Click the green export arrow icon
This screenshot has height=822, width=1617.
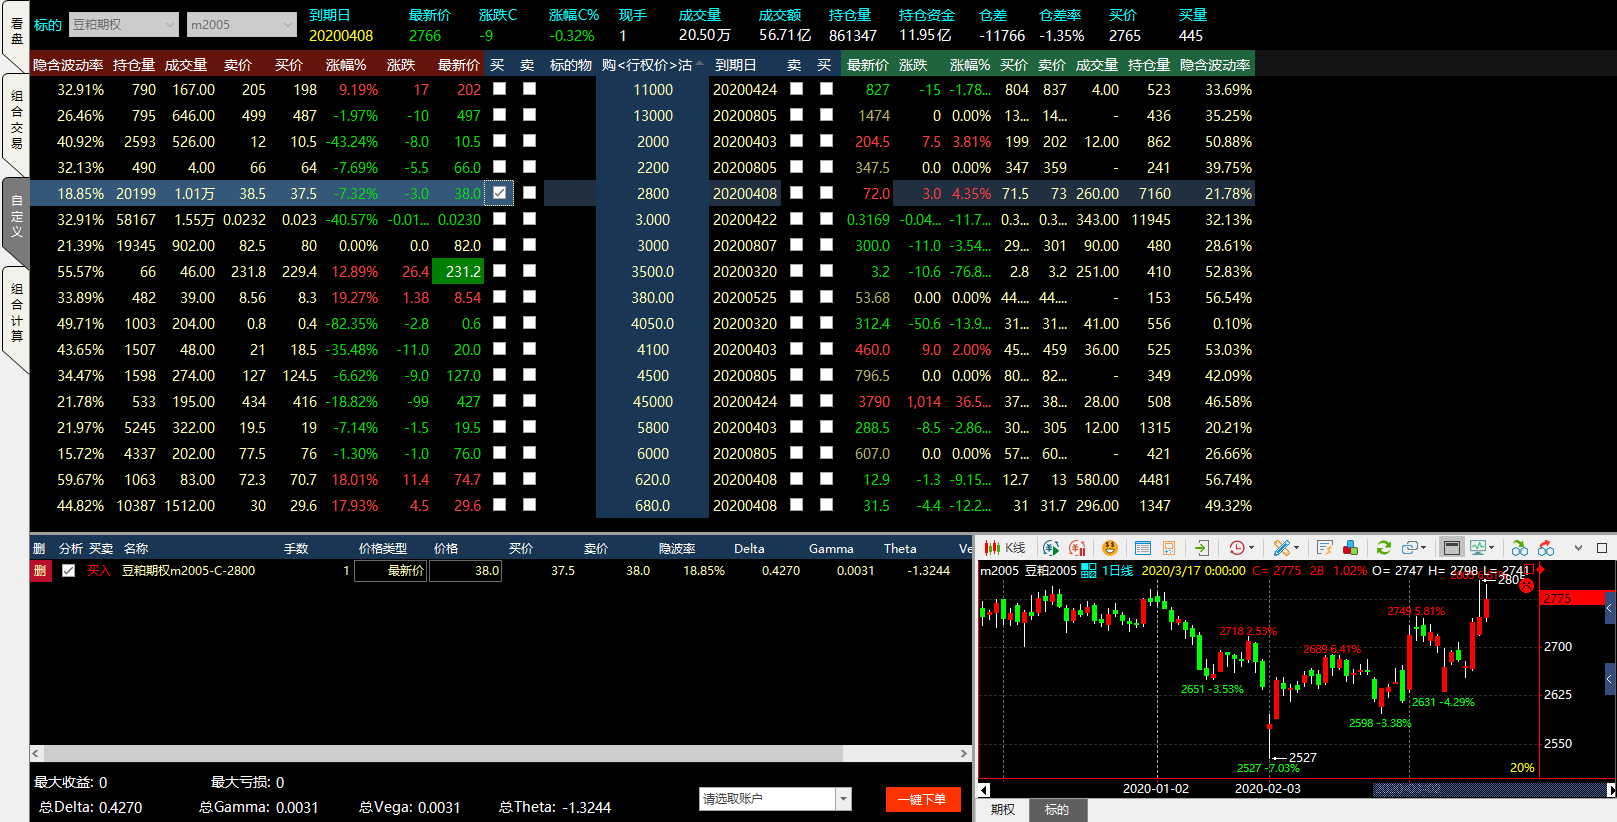(1202, 548)
